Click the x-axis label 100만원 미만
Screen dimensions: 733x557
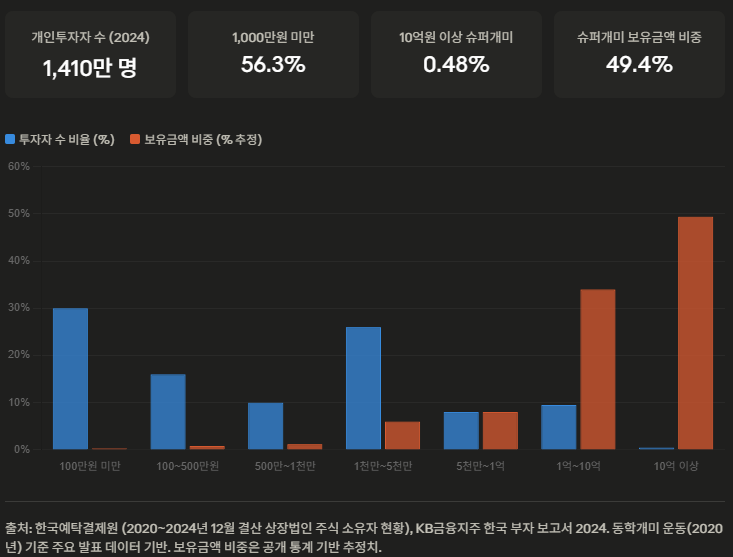[x=90, y=466]
